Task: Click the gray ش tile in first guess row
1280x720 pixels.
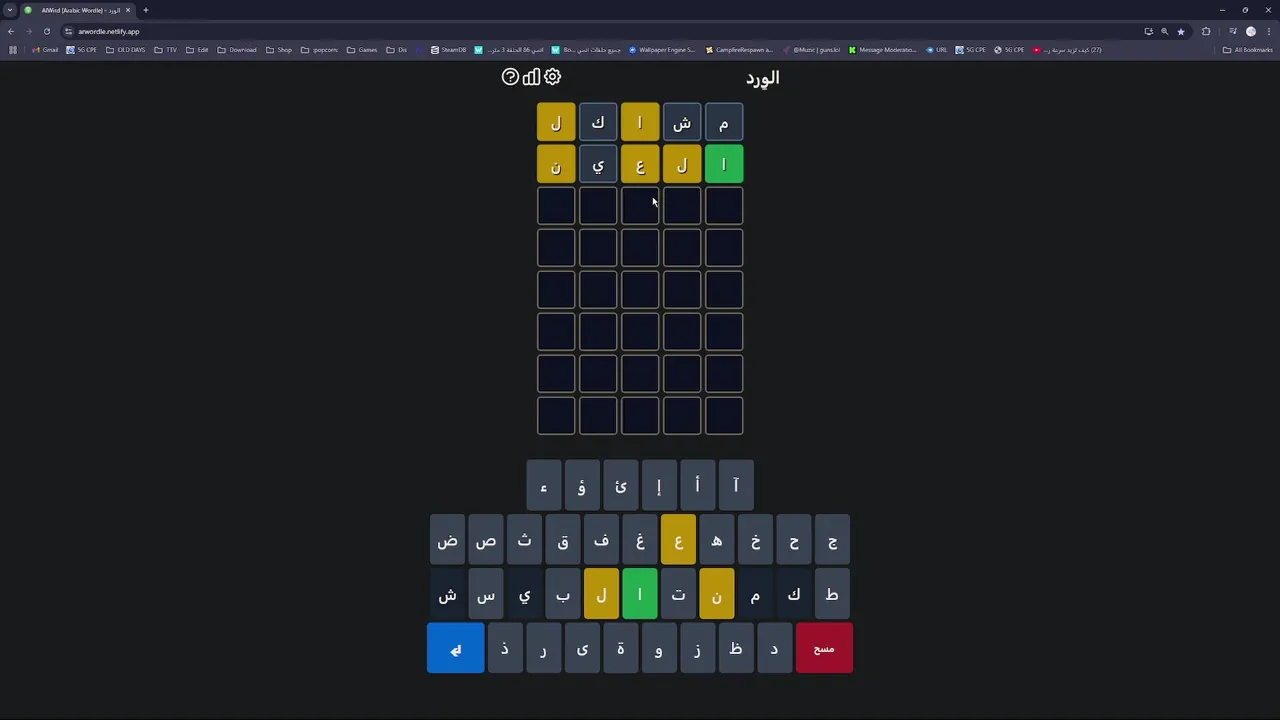Action: point(682,122)
